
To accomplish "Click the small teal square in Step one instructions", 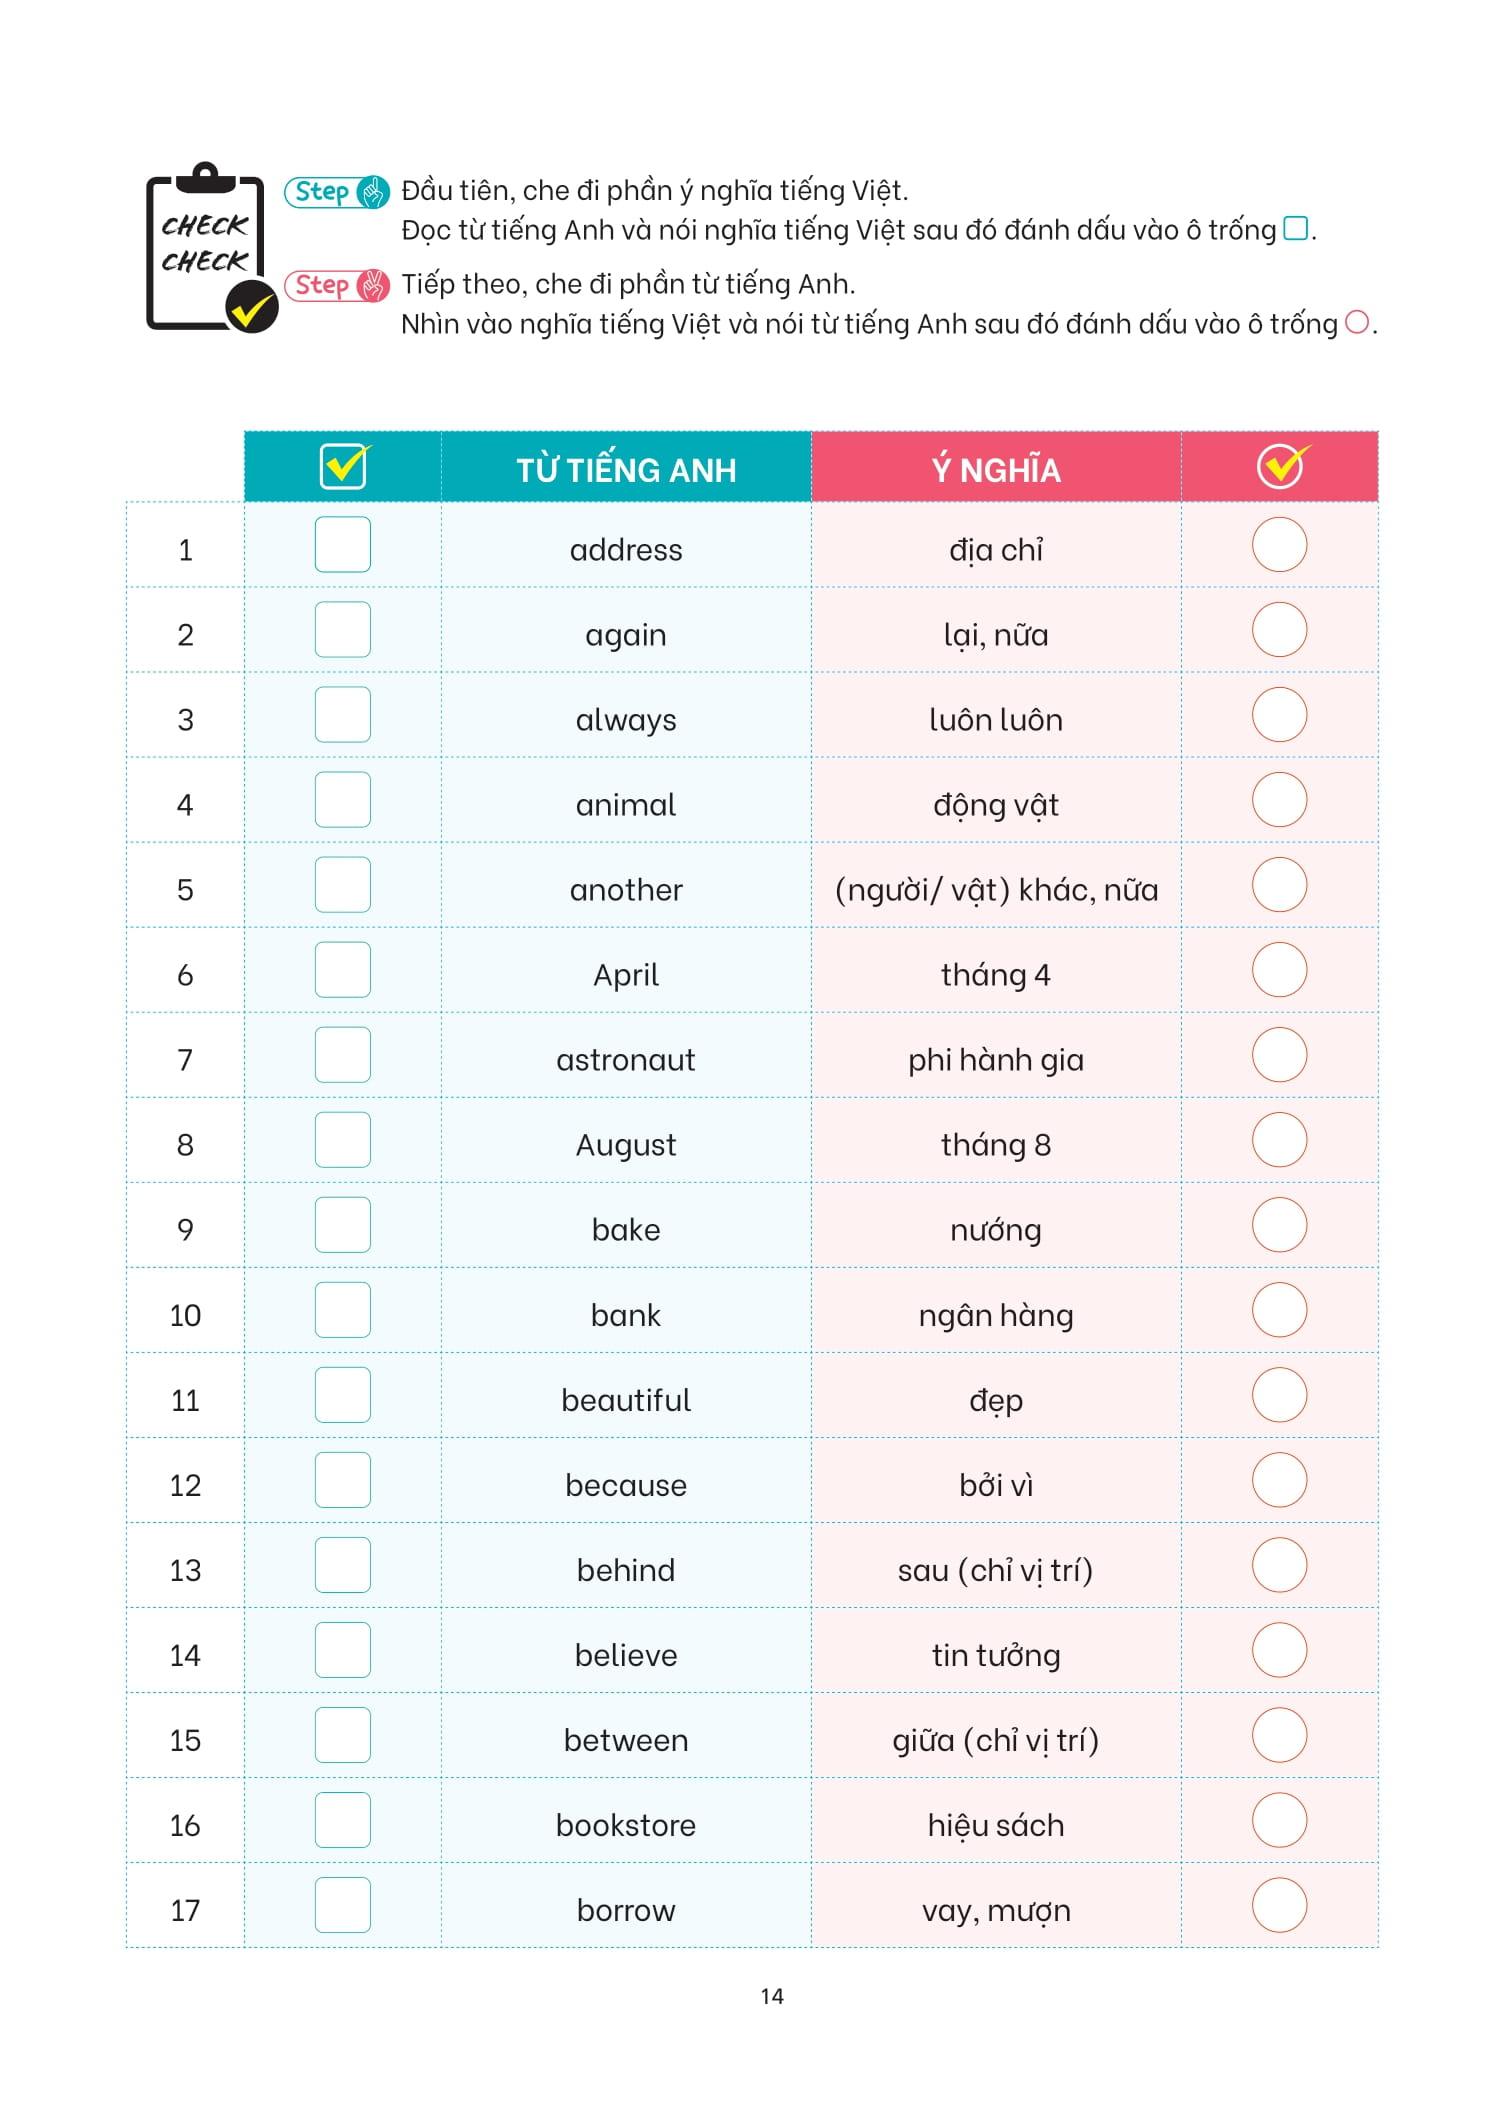I will coord(1295,229).
